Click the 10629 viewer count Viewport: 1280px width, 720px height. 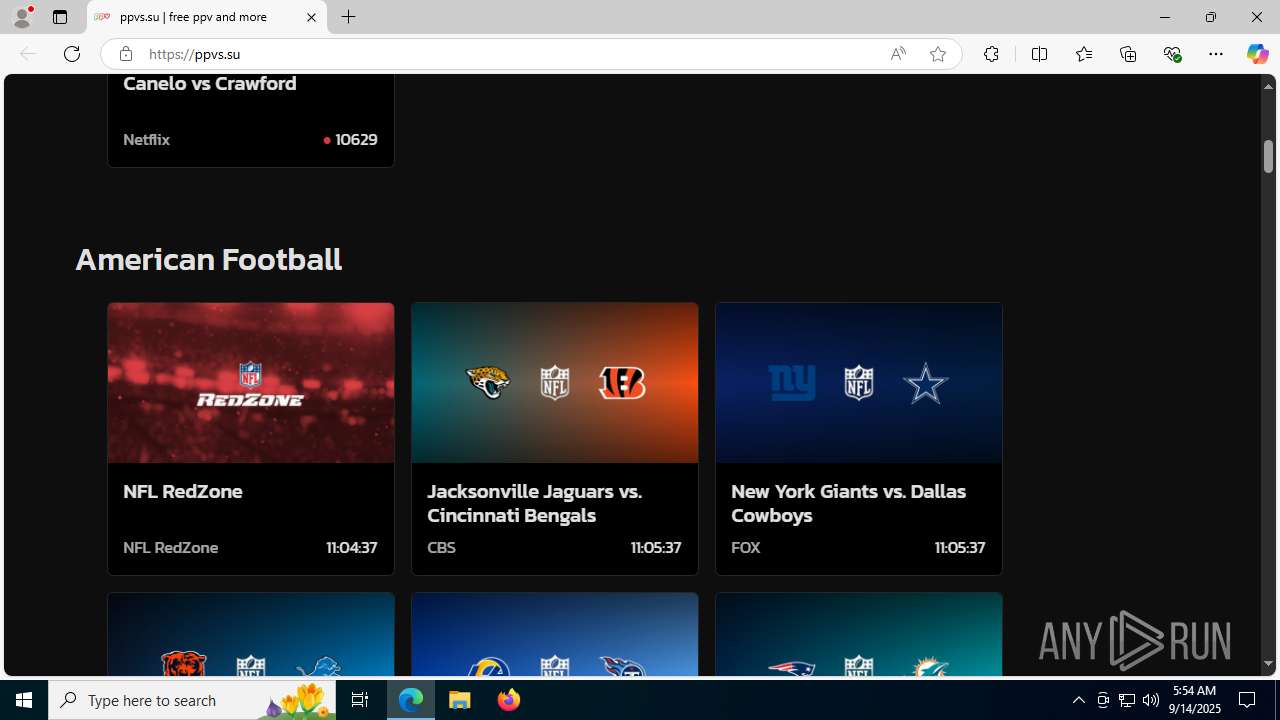coord(356,139)
